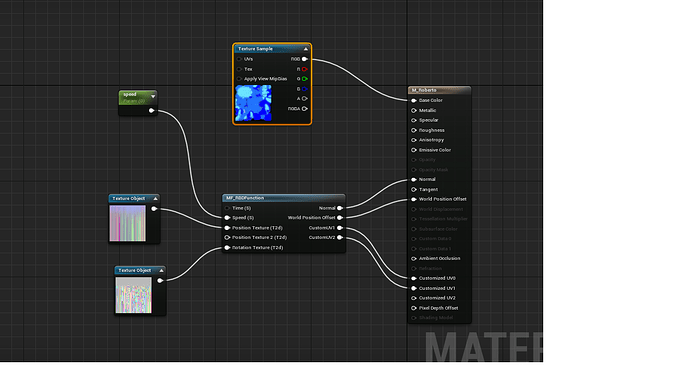Click the Metallic input pin on M_Roberto

coord(414,110)
